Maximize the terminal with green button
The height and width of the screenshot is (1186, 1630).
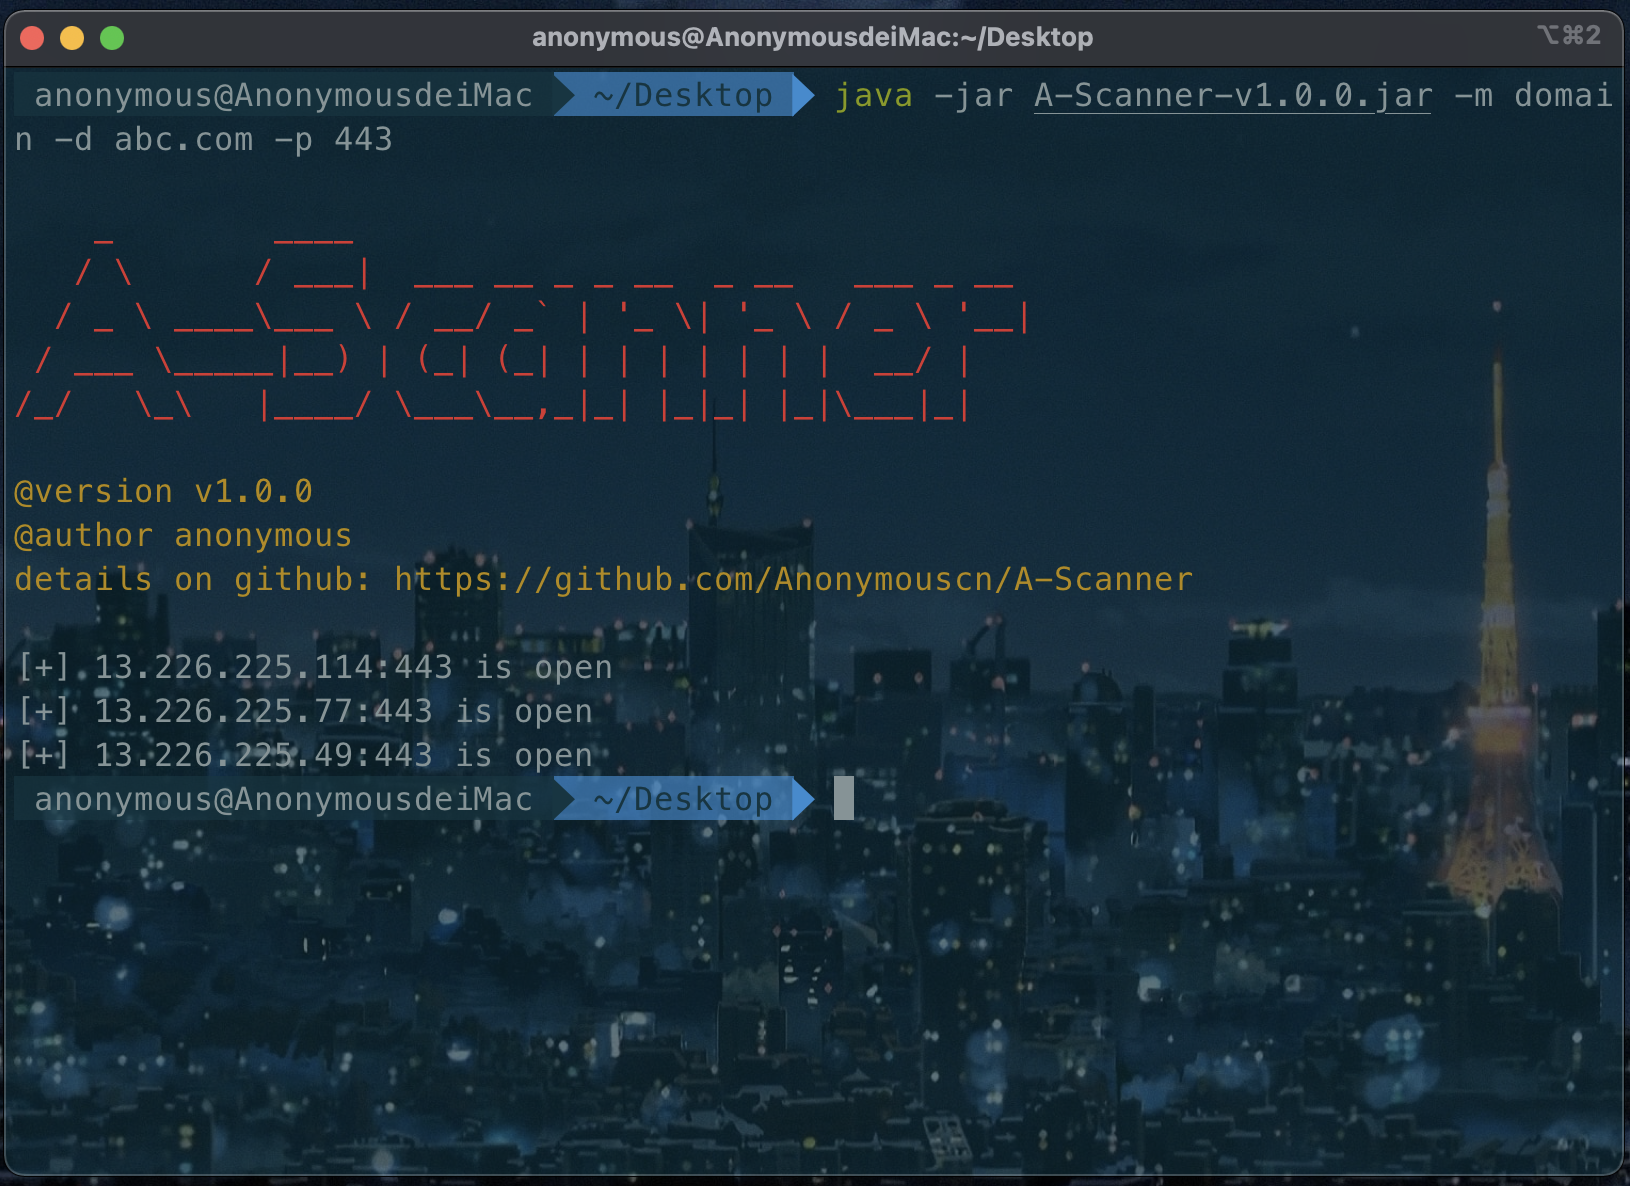[x=112, y=38]
